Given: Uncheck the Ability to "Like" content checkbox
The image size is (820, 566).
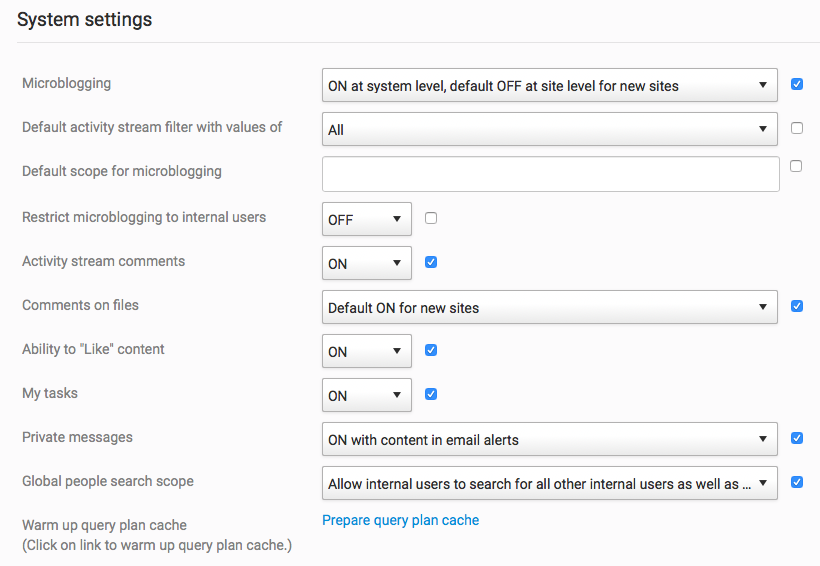Looking at the screenshot, I should [x=431, y=350].
